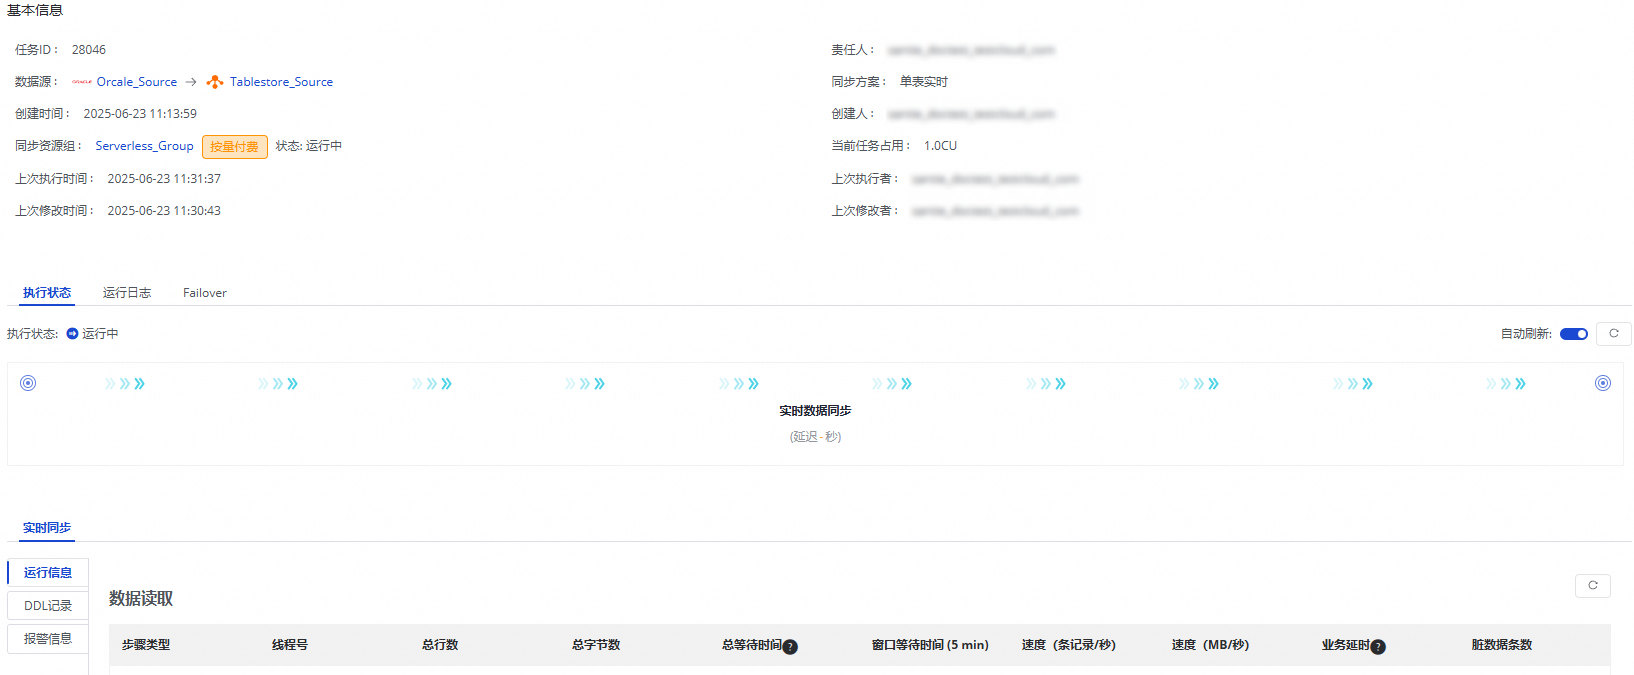Open the Serverless_Group resource group link
The width and height of the screenshot is (1634, 675).
click(x=145, y=146)
